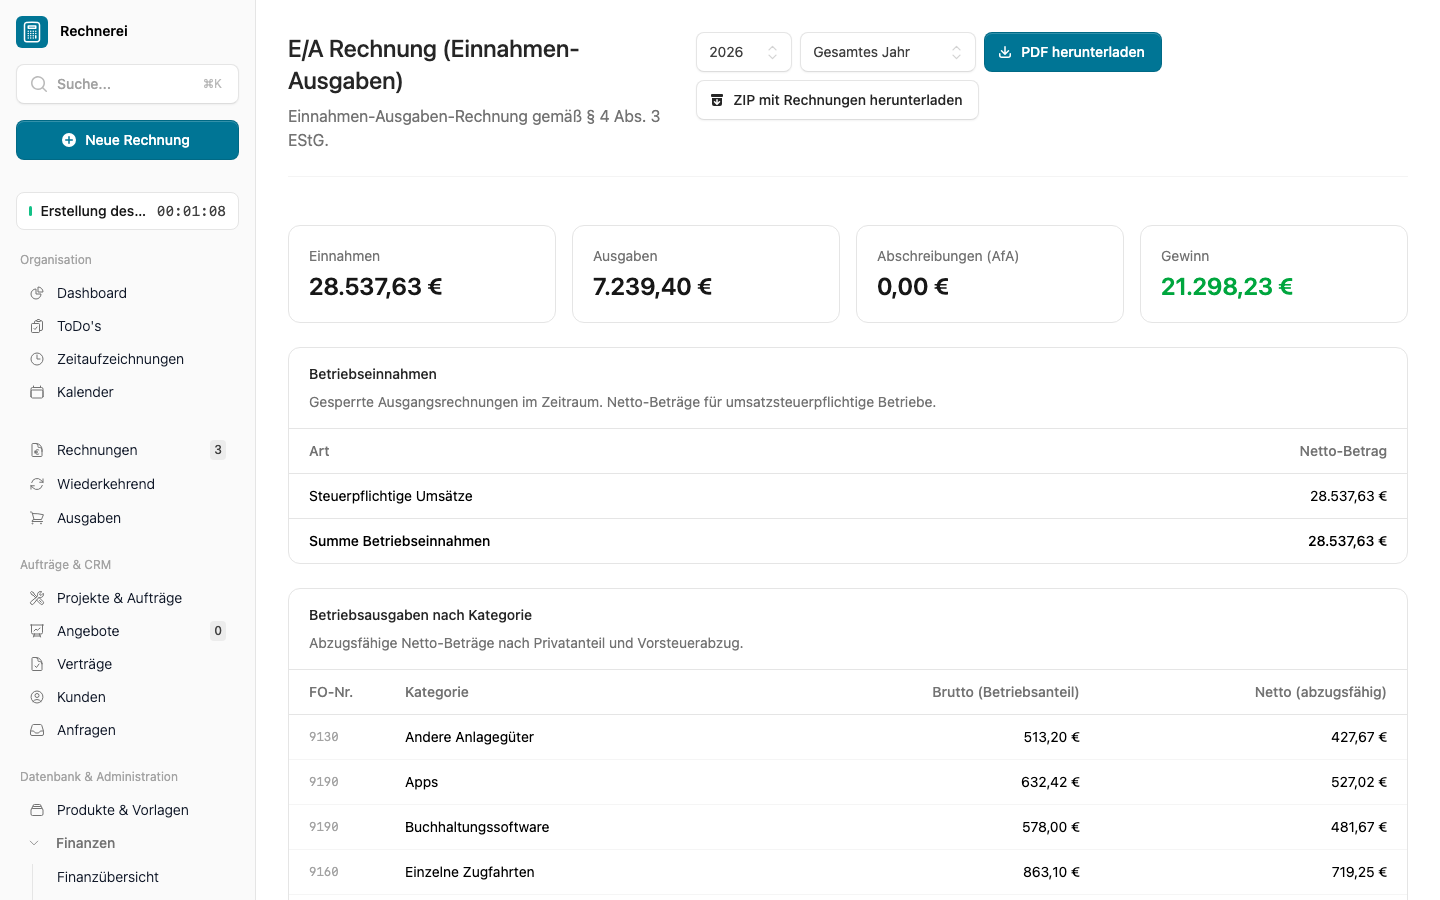Click the Gewinn value 21.298,23 €

(1227, 287)
